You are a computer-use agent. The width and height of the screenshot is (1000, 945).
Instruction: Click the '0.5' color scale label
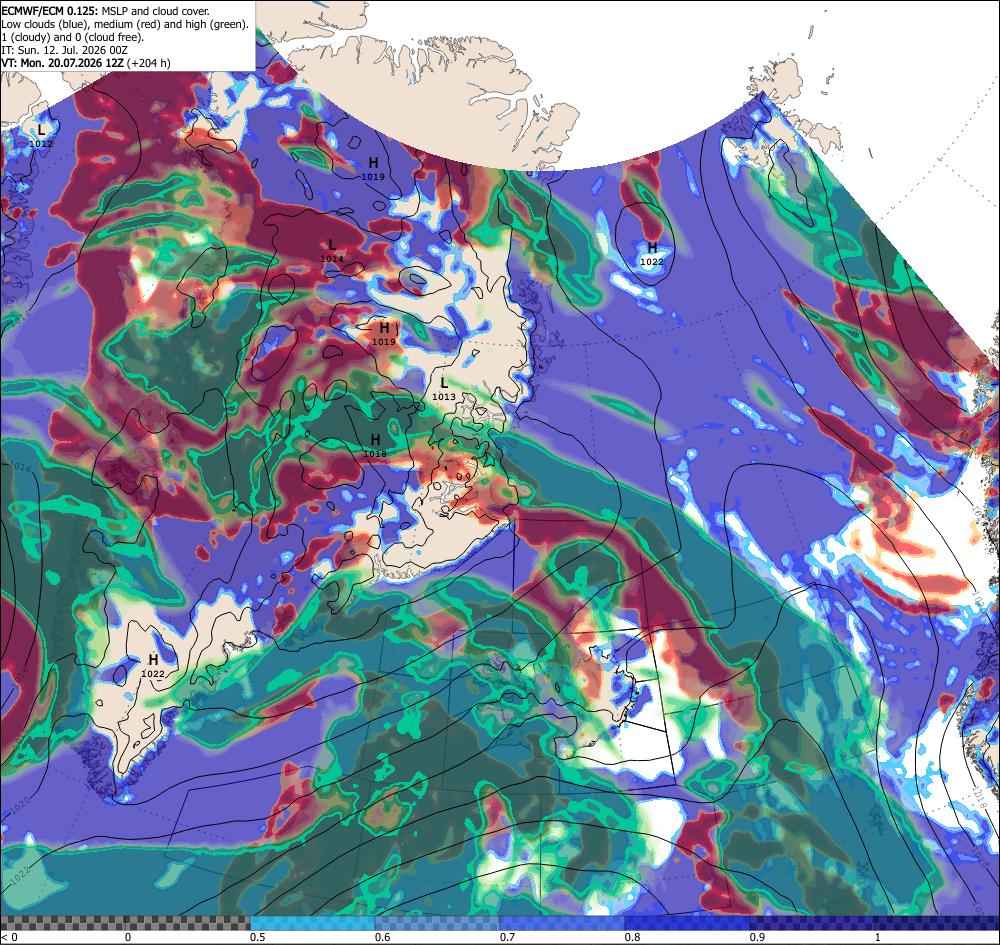pos(258,937)
